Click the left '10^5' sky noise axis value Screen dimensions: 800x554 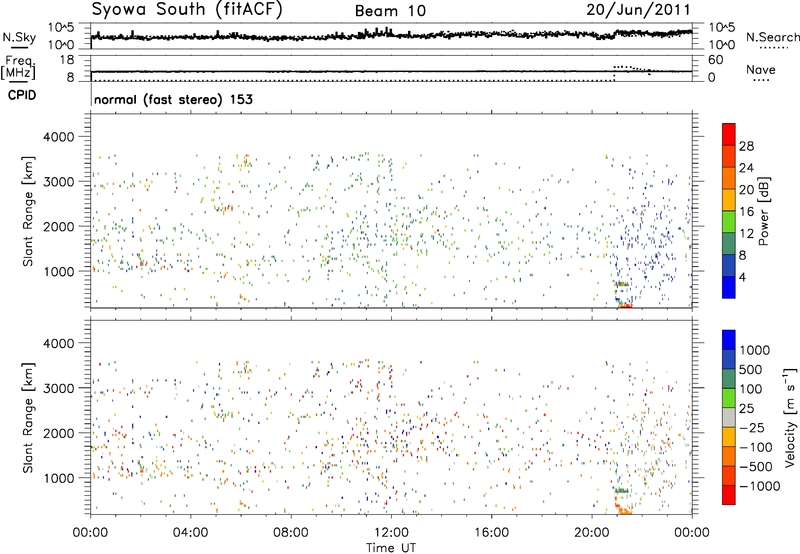(61, 28)
